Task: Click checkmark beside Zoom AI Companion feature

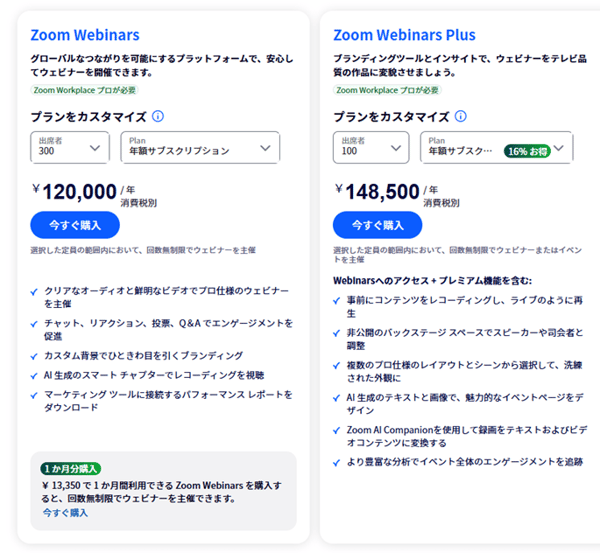Action: point(337,429)
